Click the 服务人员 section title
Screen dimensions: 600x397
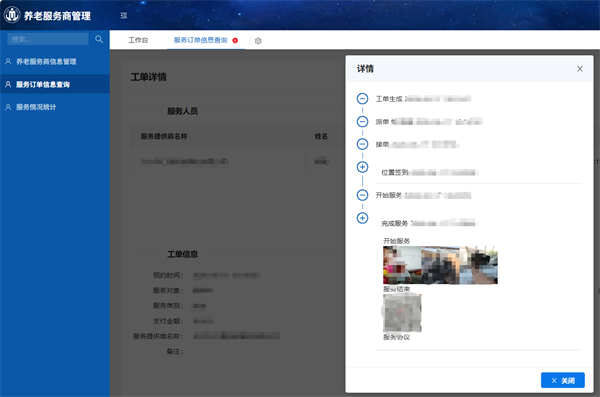183,111
